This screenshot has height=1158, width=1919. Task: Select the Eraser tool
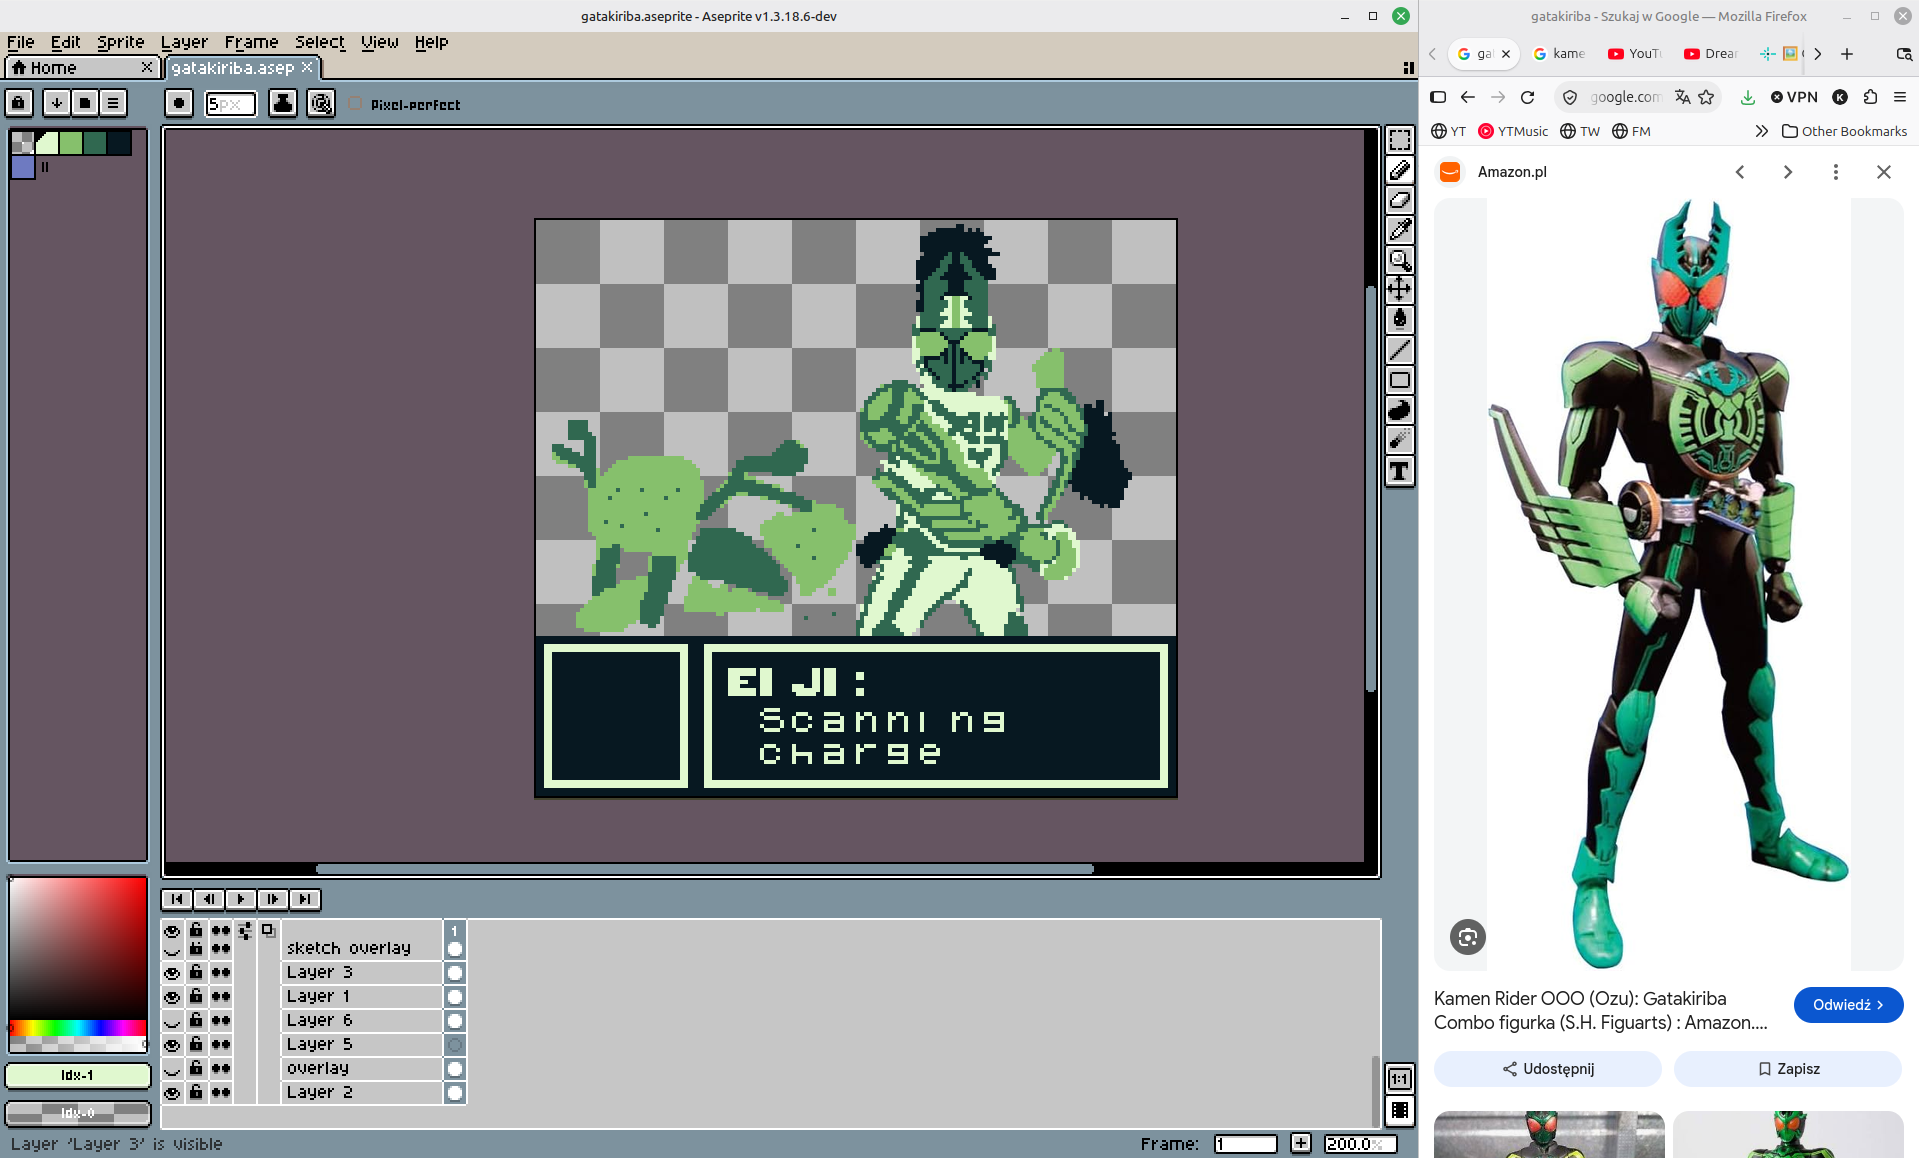1400,200
